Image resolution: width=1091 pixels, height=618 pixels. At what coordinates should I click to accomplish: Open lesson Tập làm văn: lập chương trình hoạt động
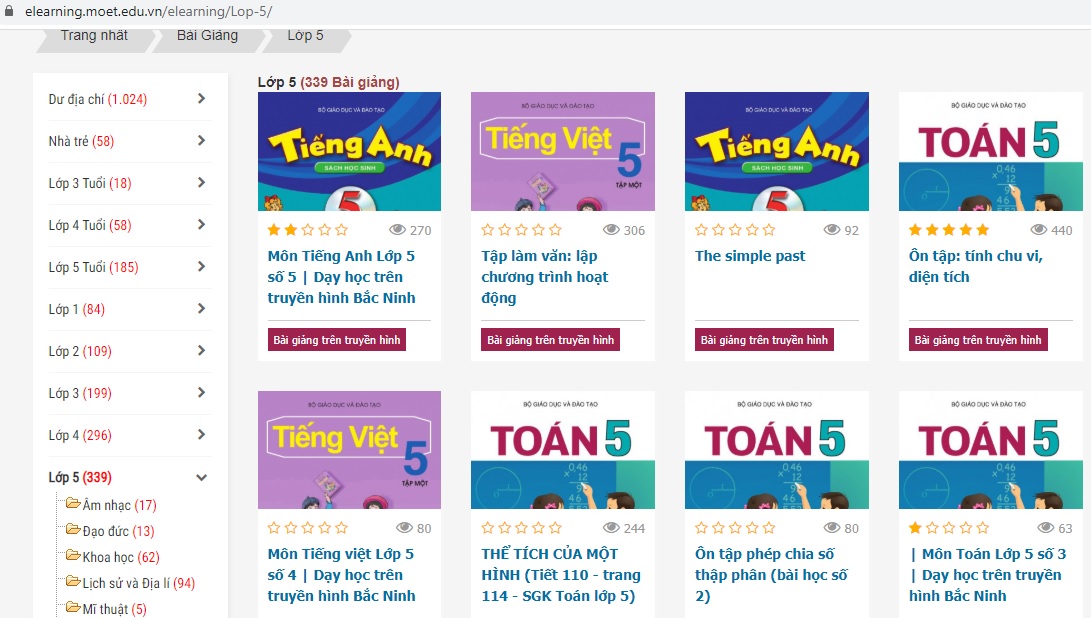(x=545, y=277)
